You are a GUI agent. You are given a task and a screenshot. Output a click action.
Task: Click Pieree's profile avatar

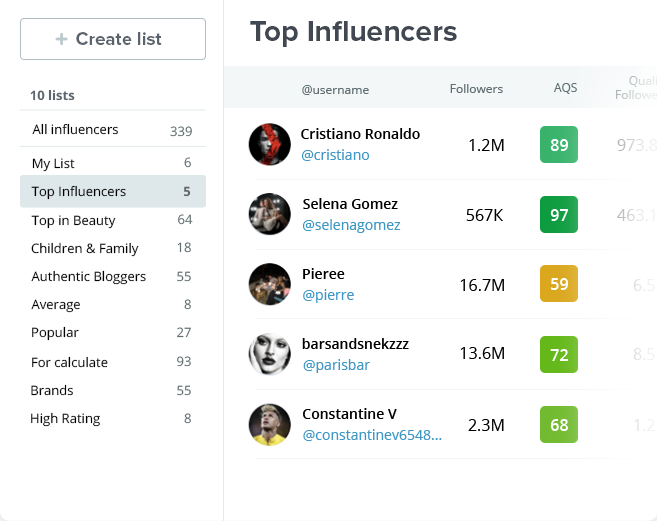(269, 284)
